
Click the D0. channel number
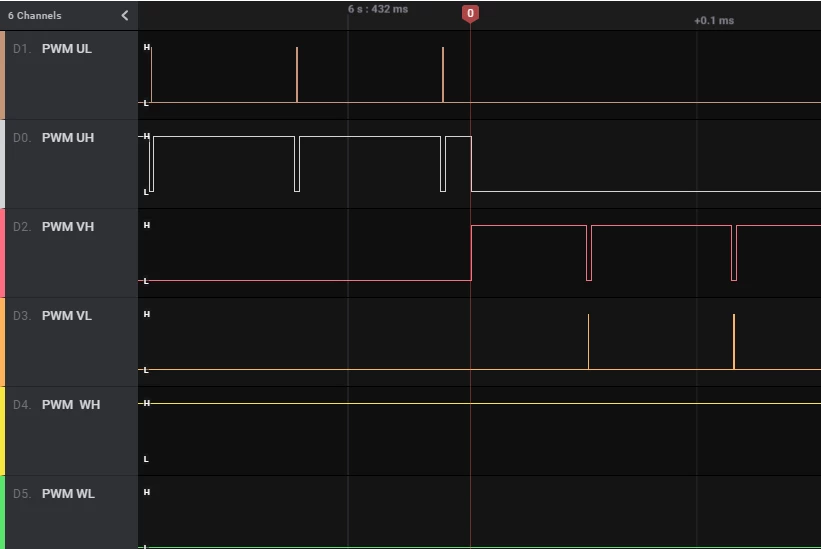point(22,138)
